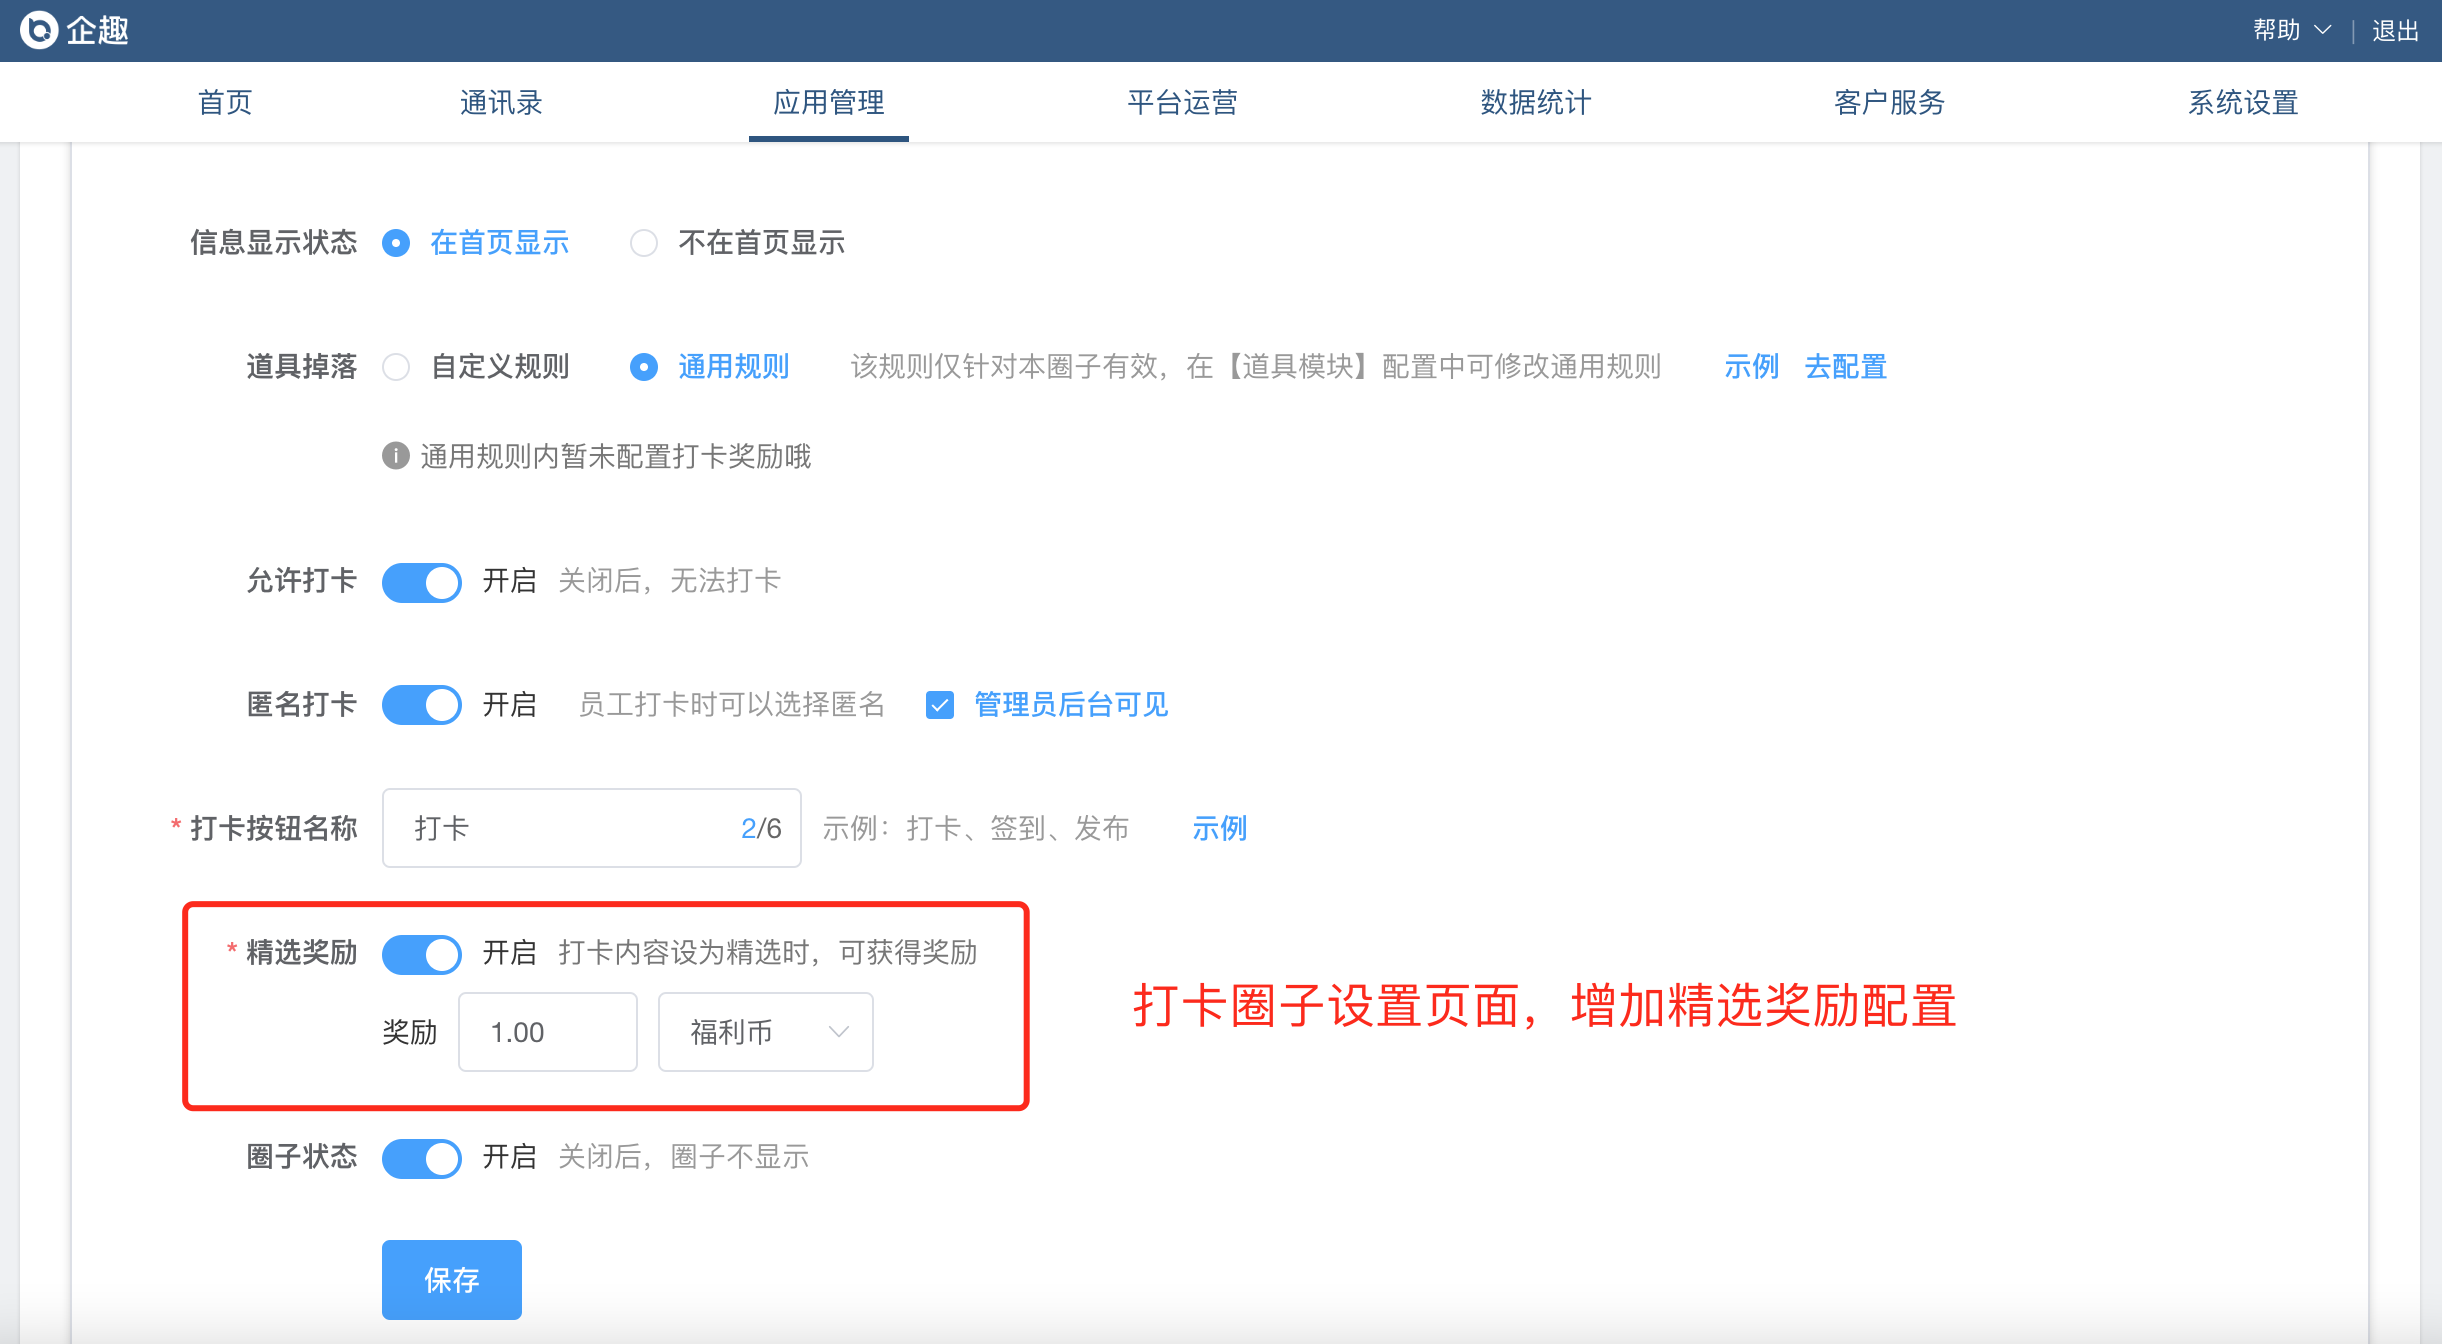The width and height of the screenshot is (2442, 1344).
Task: Switch to the 数据统计 tab
Action: [1535, 102]
